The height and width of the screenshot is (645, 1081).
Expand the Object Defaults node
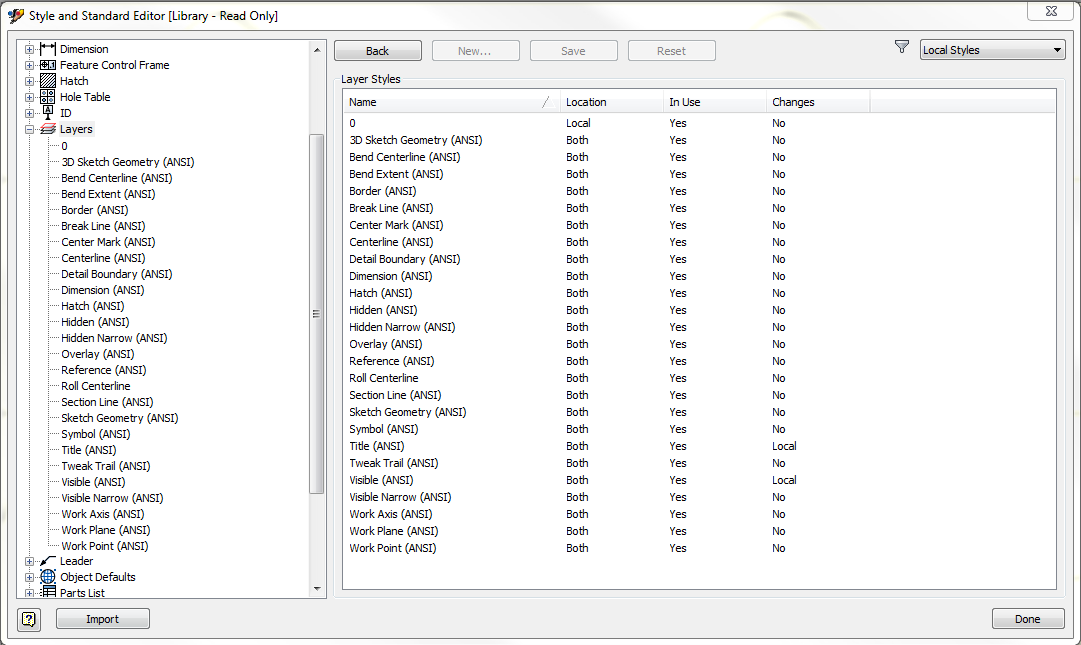(x=29, y=577)
